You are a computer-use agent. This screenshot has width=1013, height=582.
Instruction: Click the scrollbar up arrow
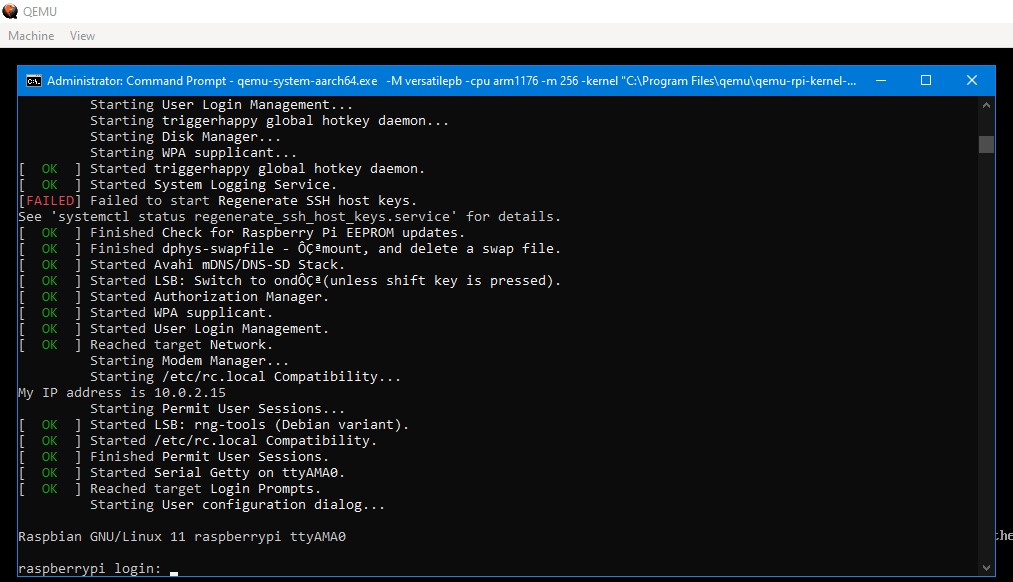[x=986, y=105]
